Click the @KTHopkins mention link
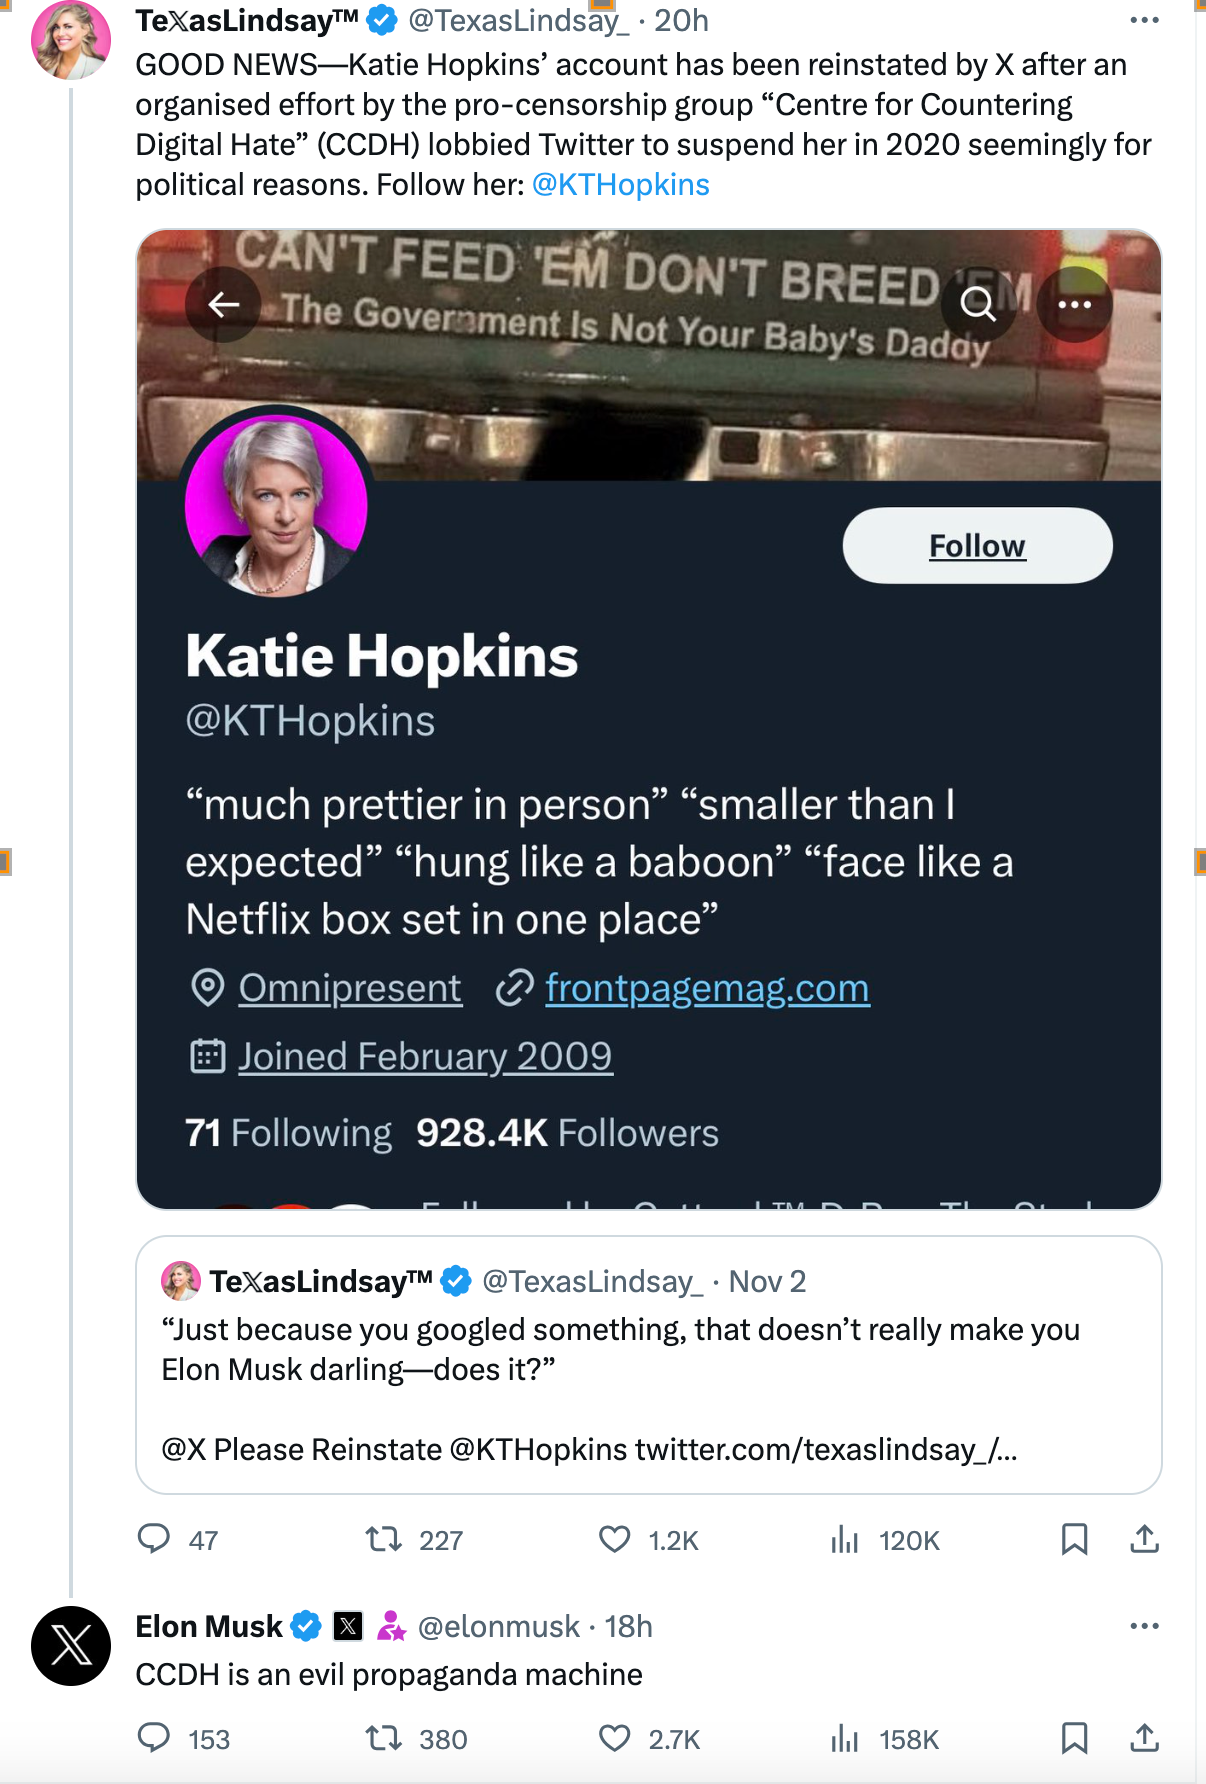 [621, 185]
